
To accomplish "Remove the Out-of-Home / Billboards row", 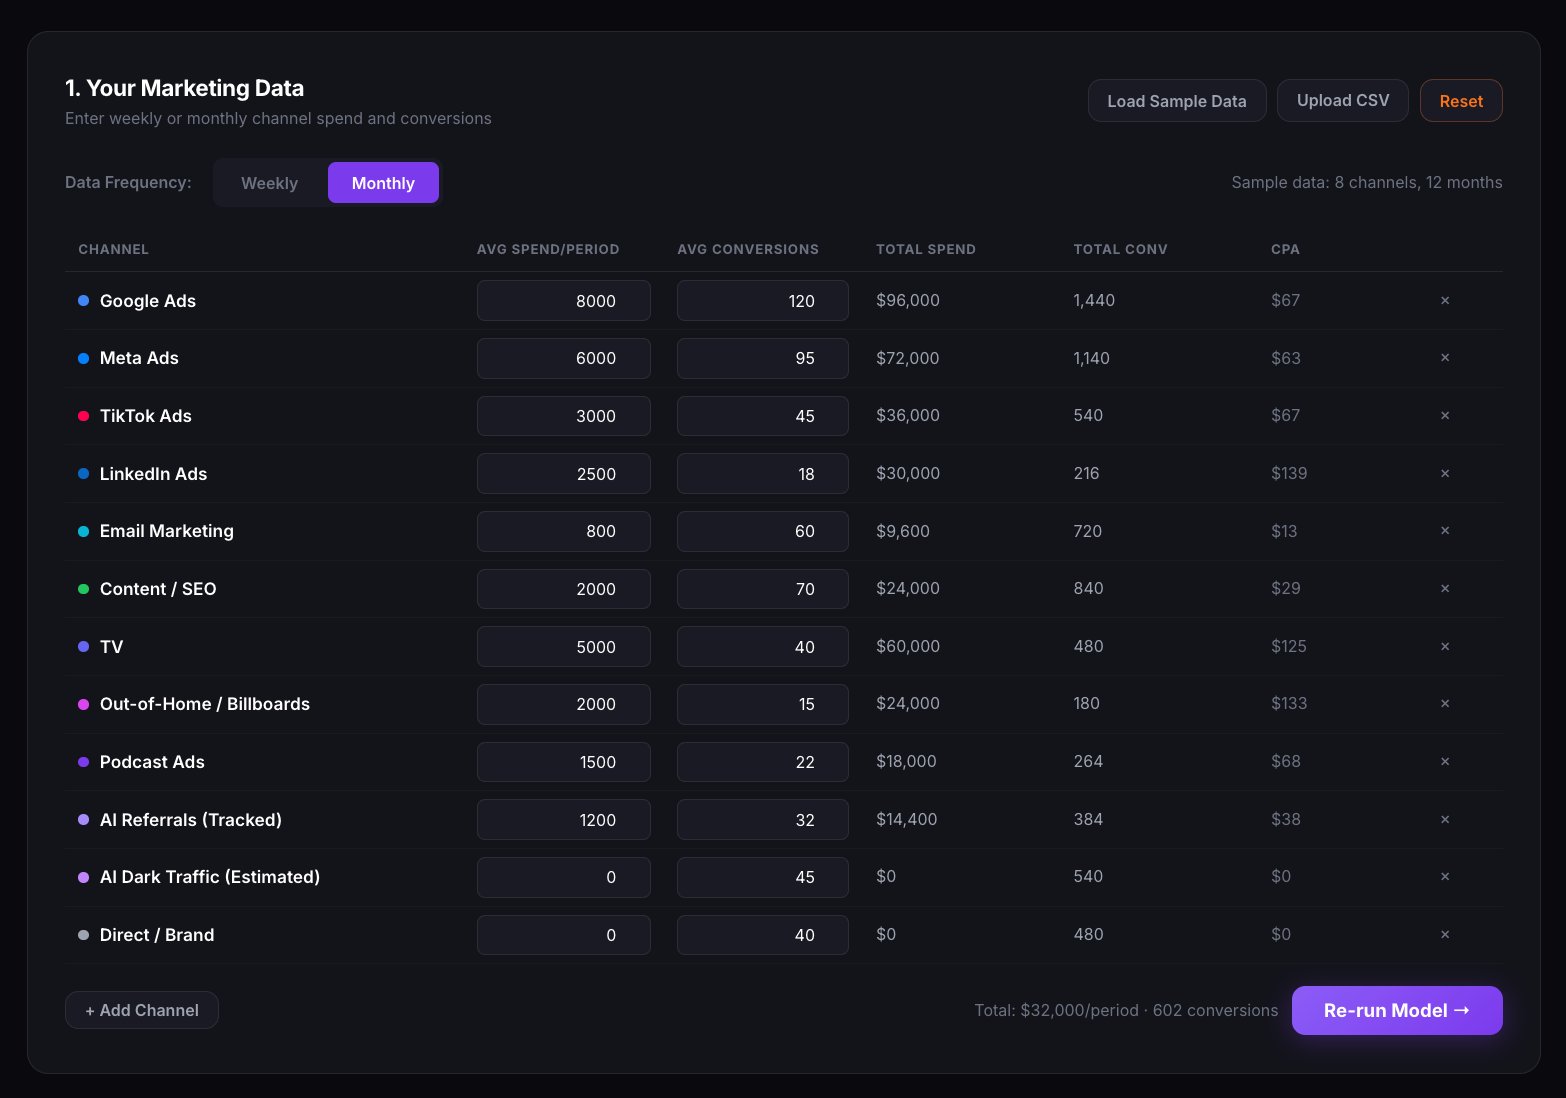I will (x=1445, y=704).
